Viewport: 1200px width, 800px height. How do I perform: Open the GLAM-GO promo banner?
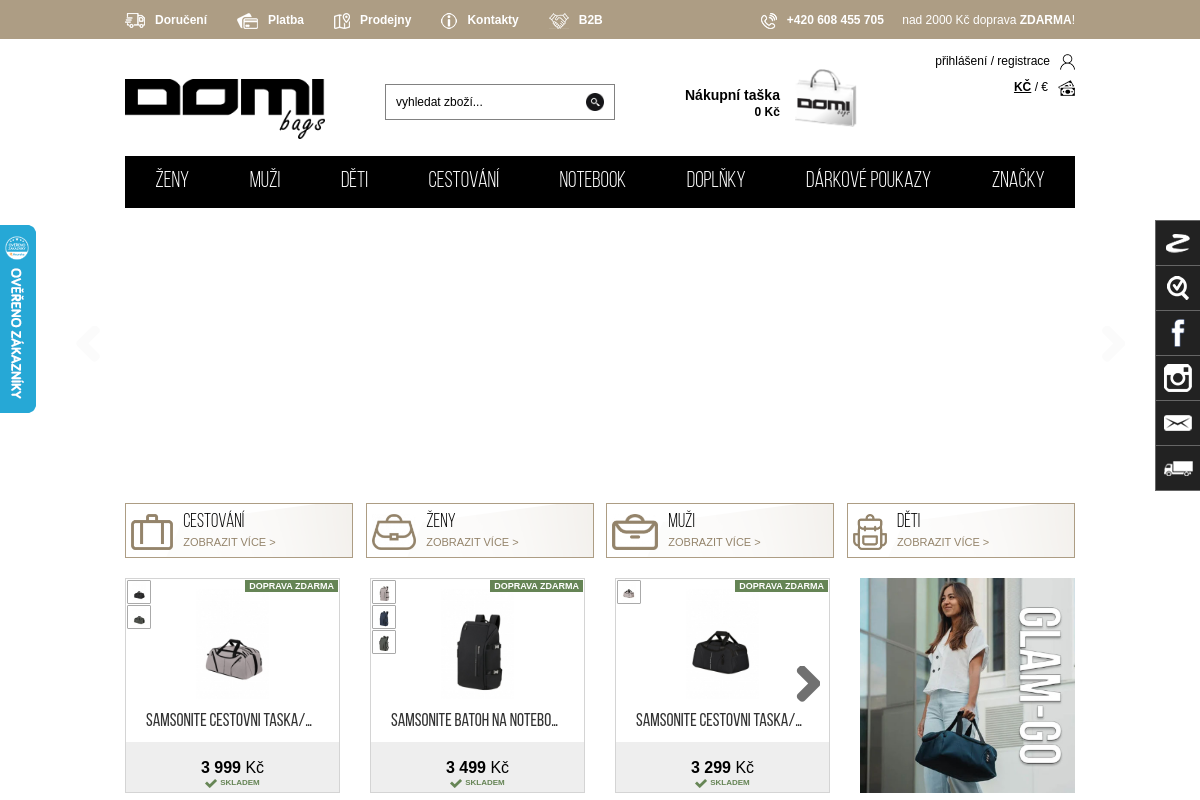coord(967,686)
